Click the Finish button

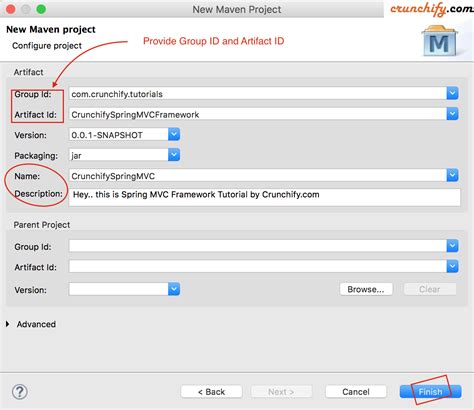click(430, 392)
